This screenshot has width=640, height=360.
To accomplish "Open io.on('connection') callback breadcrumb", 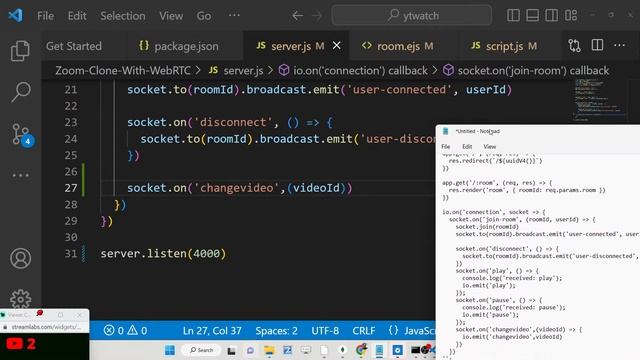I will click(353, 70).
